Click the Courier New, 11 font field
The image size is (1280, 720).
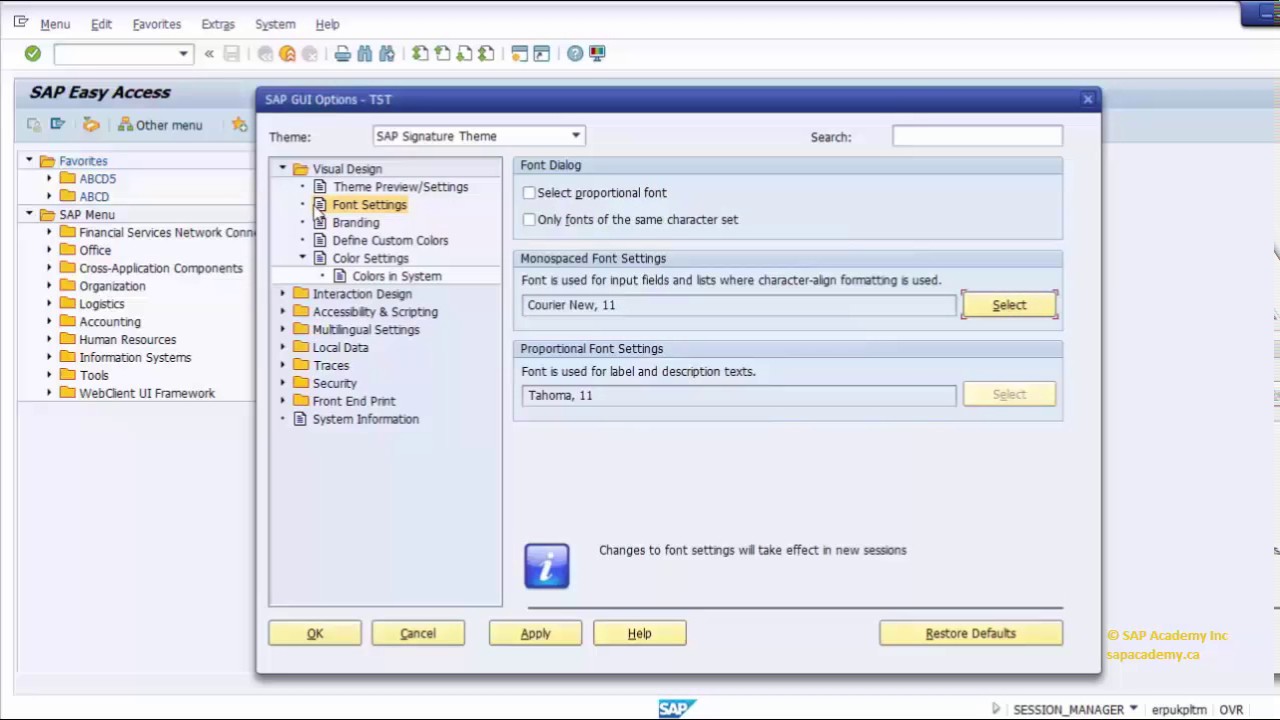pyautogui.click(x=738, y=305)
